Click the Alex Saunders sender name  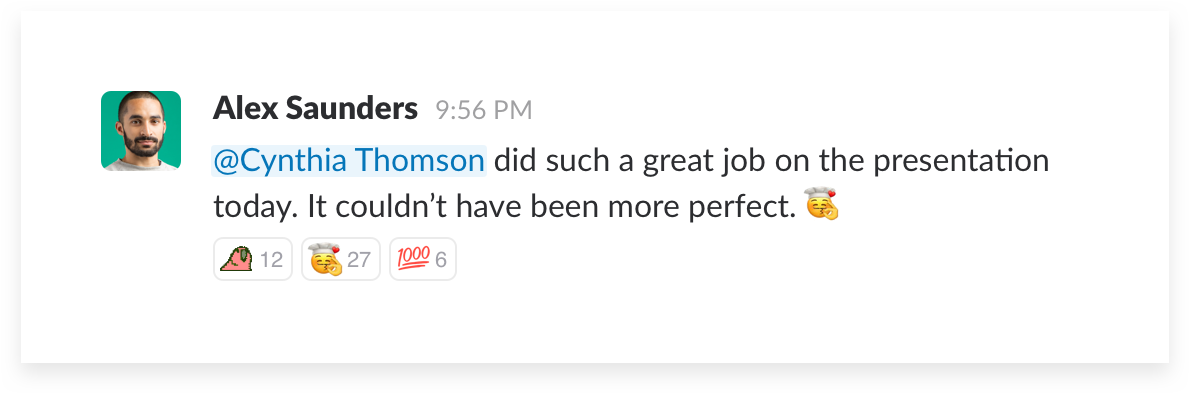[x=315, y=109]
